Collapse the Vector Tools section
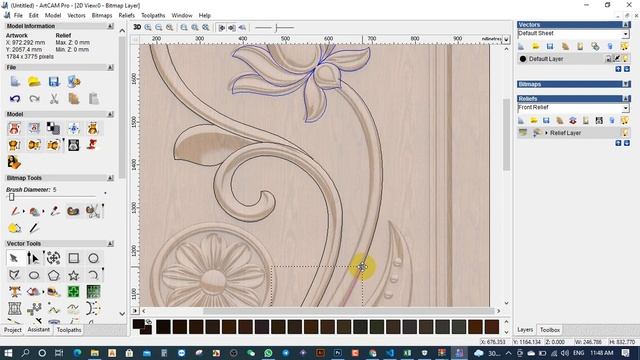This screenshot has height=360, width=640. [x=110, y=244]
